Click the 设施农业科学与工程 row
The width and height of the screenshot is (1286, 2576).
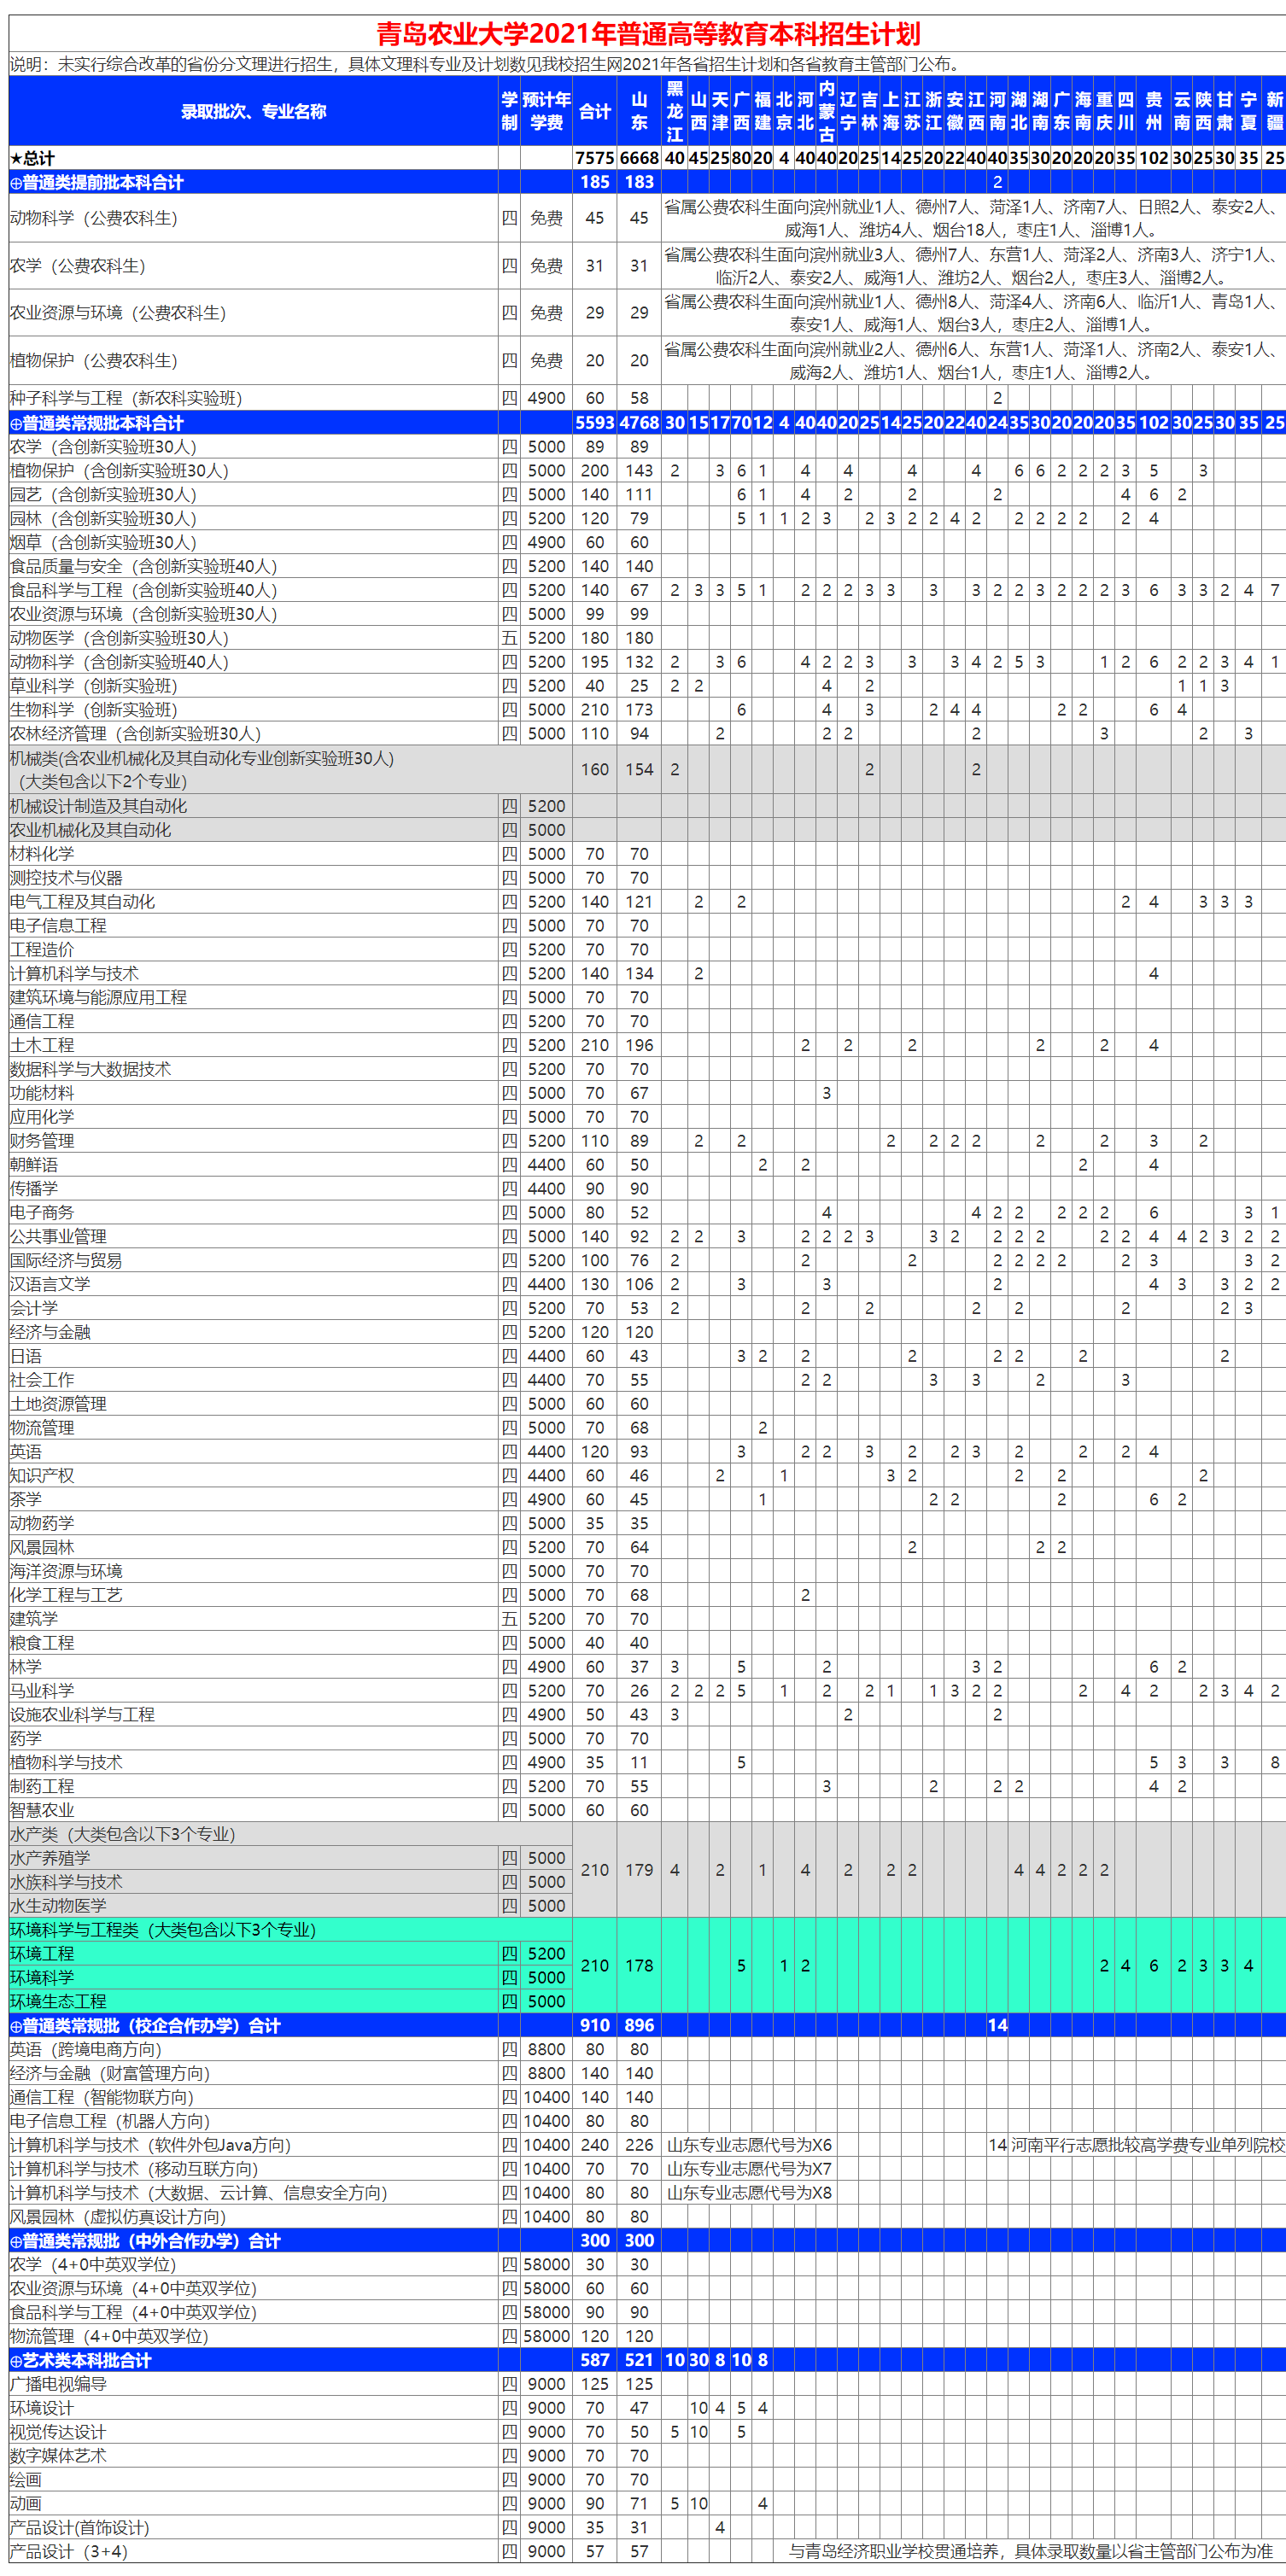coord(647,1715)
